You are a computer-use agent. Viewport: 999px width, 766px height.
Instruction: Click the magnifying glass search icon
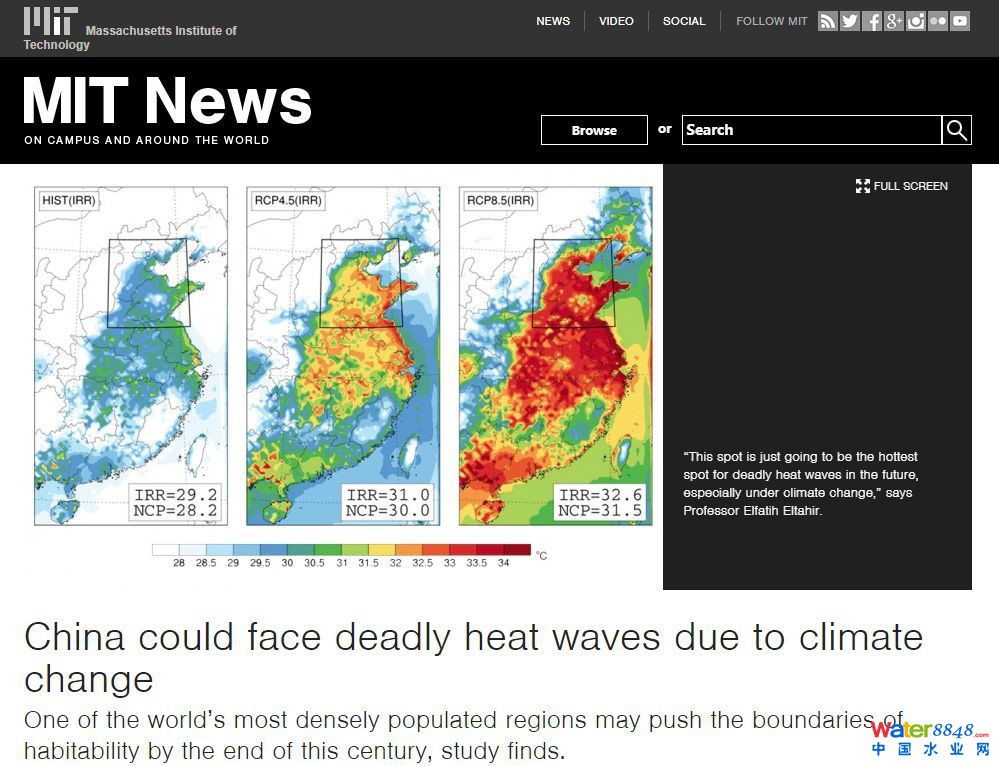click(x=957, y=130)
